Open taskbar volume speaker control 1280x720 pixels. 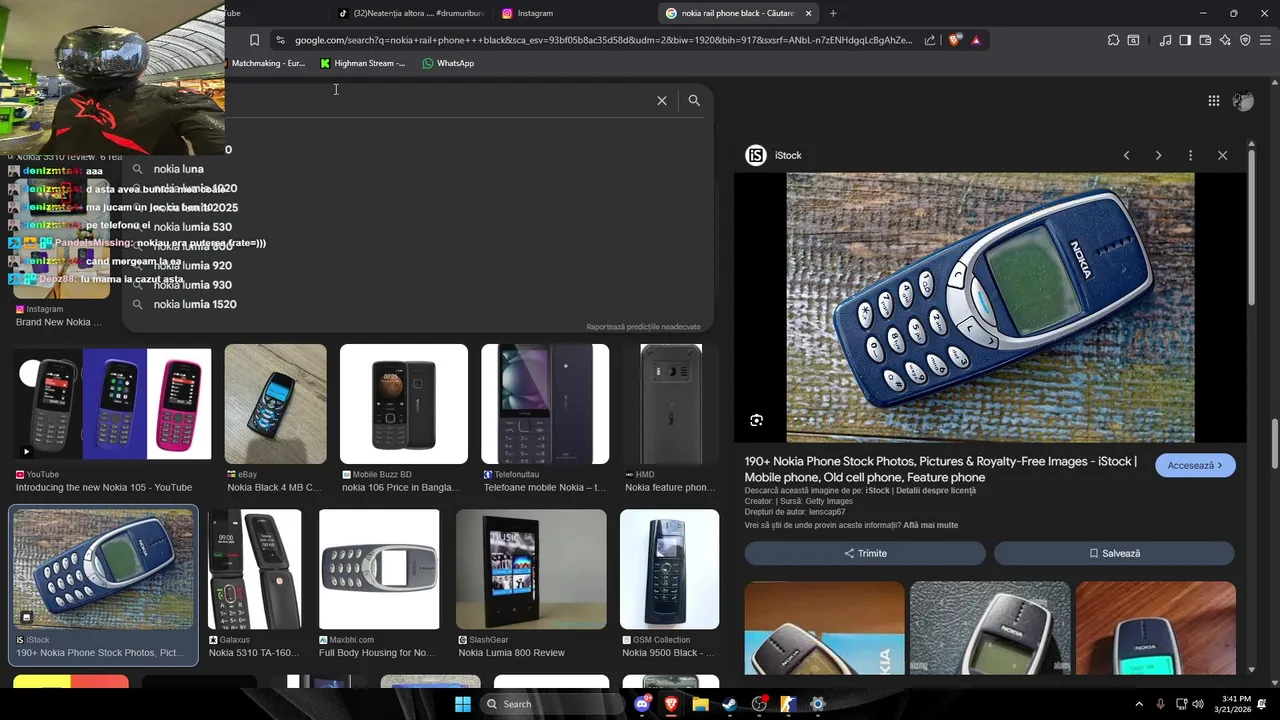(1198, 704)
